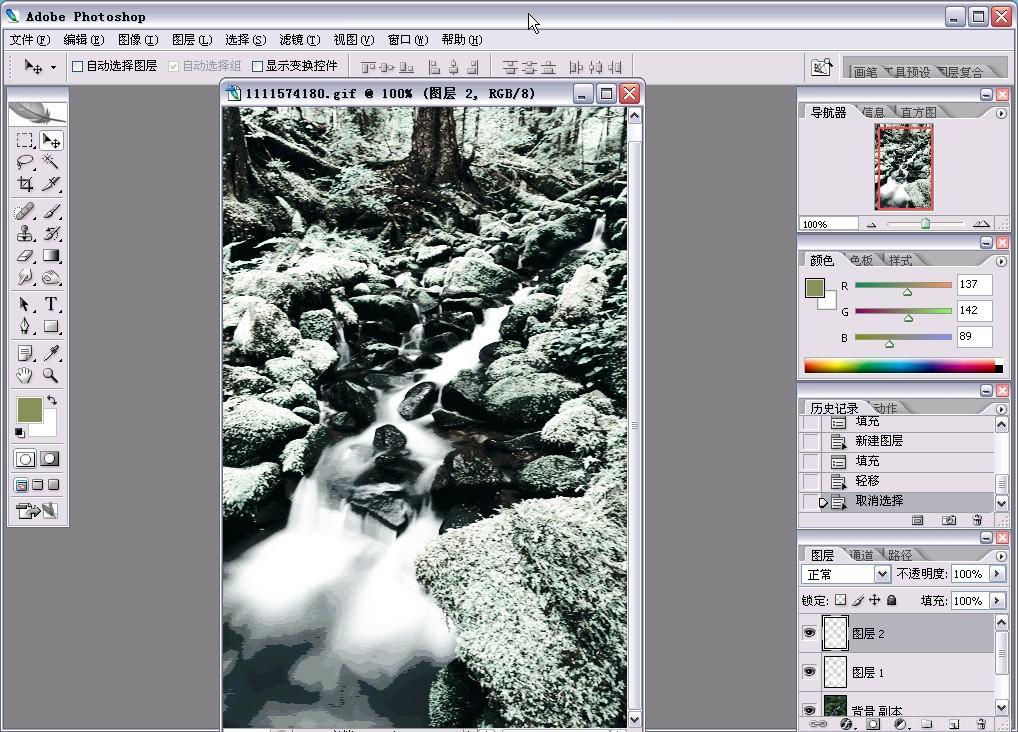Toggle lock position for the layer

[875, 600]
